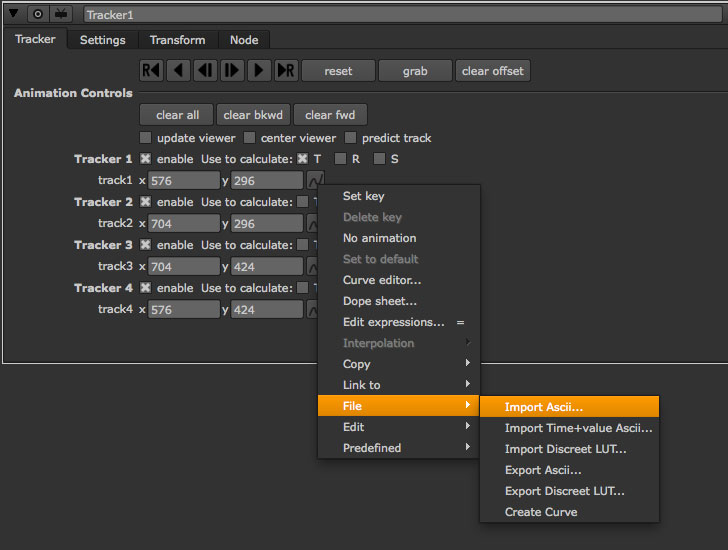728x550 pixels.
Task: Toggle Tracker 1 enable checkbox
Action: [x=146, y=159]
